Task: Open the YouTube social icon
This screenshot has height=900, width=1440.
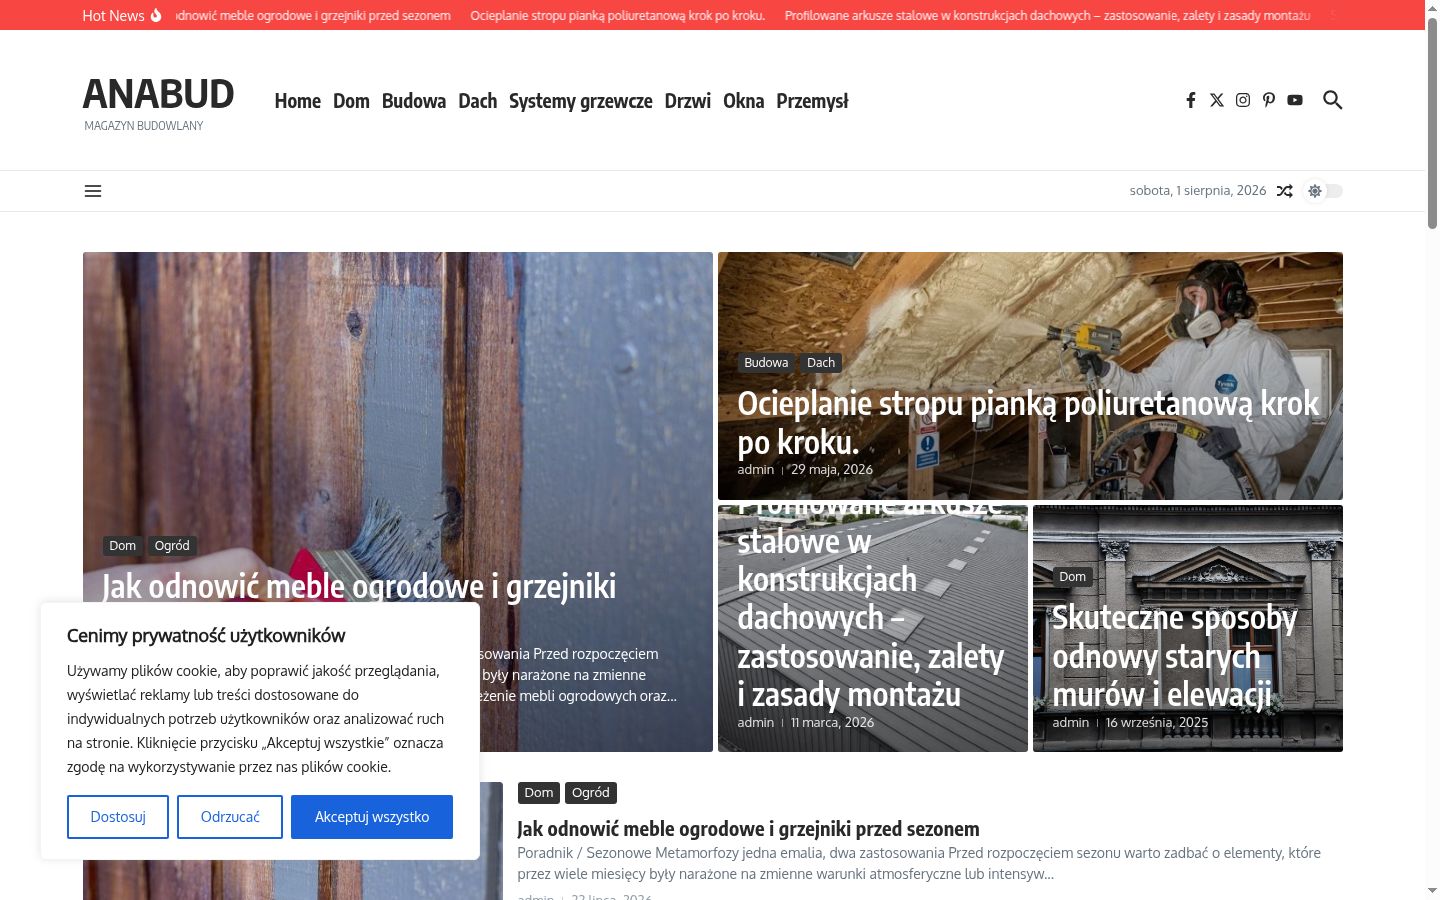Action: [x=1295, y=100]
